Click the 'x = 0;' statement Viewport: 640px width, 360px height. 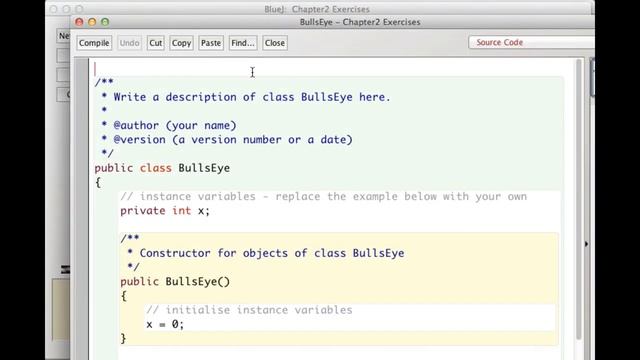pos(165,324)
